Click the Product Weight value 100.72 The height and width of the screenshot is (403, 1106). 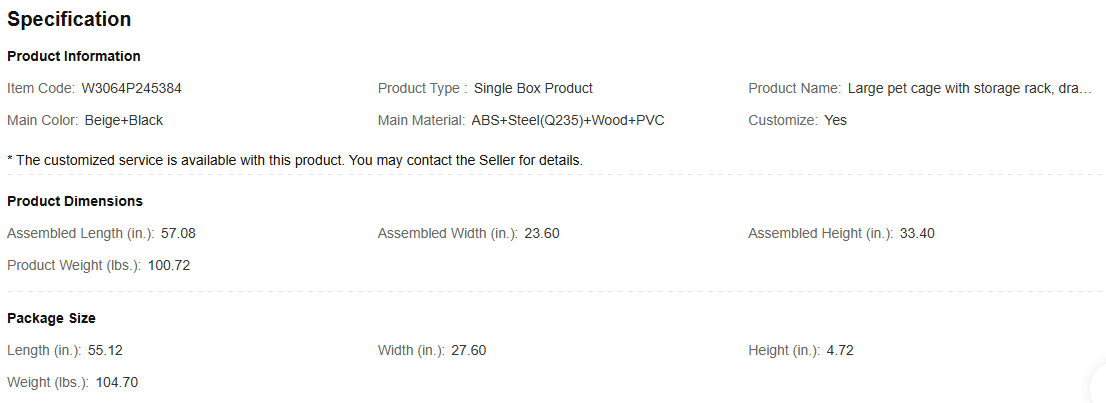pyautogui.click(x=169, y=266)
